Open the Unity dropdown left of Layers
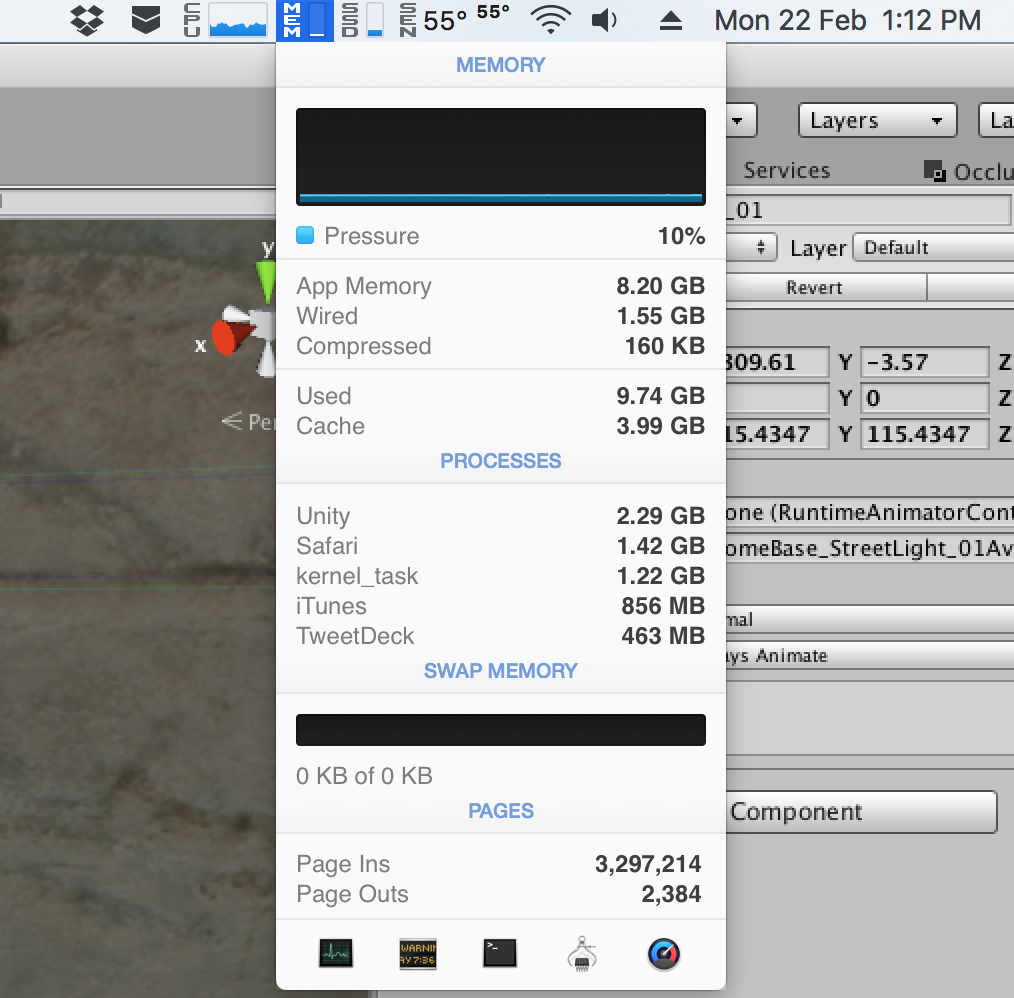This screenshot has height=998, width=1014. point(741,120)
